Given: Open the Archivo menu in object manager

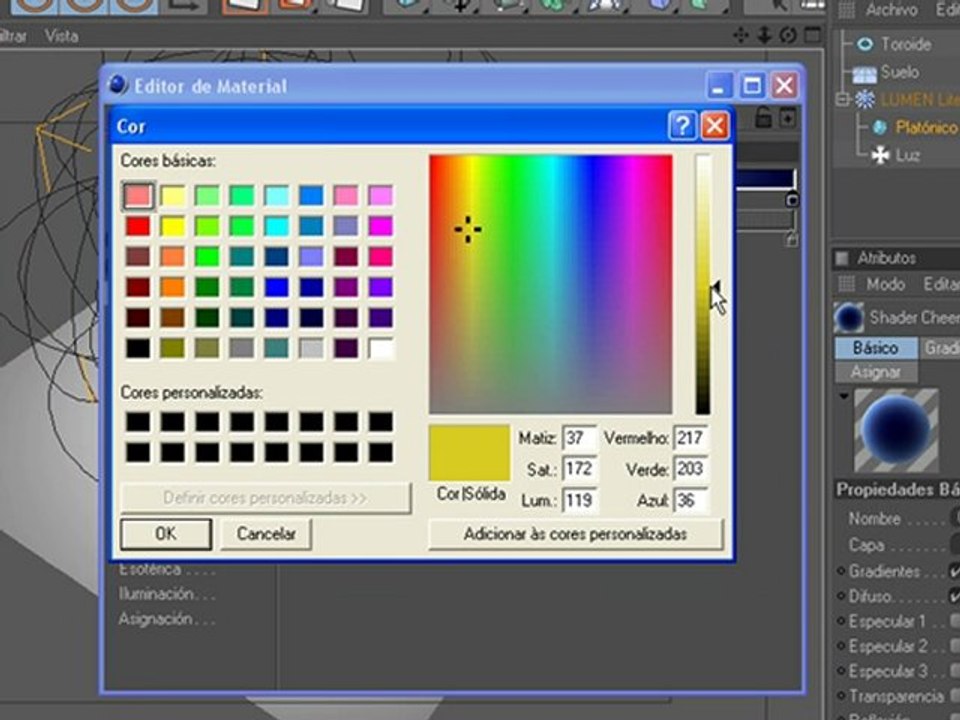Looking at the screenshot, I should (x=891, y=10).
